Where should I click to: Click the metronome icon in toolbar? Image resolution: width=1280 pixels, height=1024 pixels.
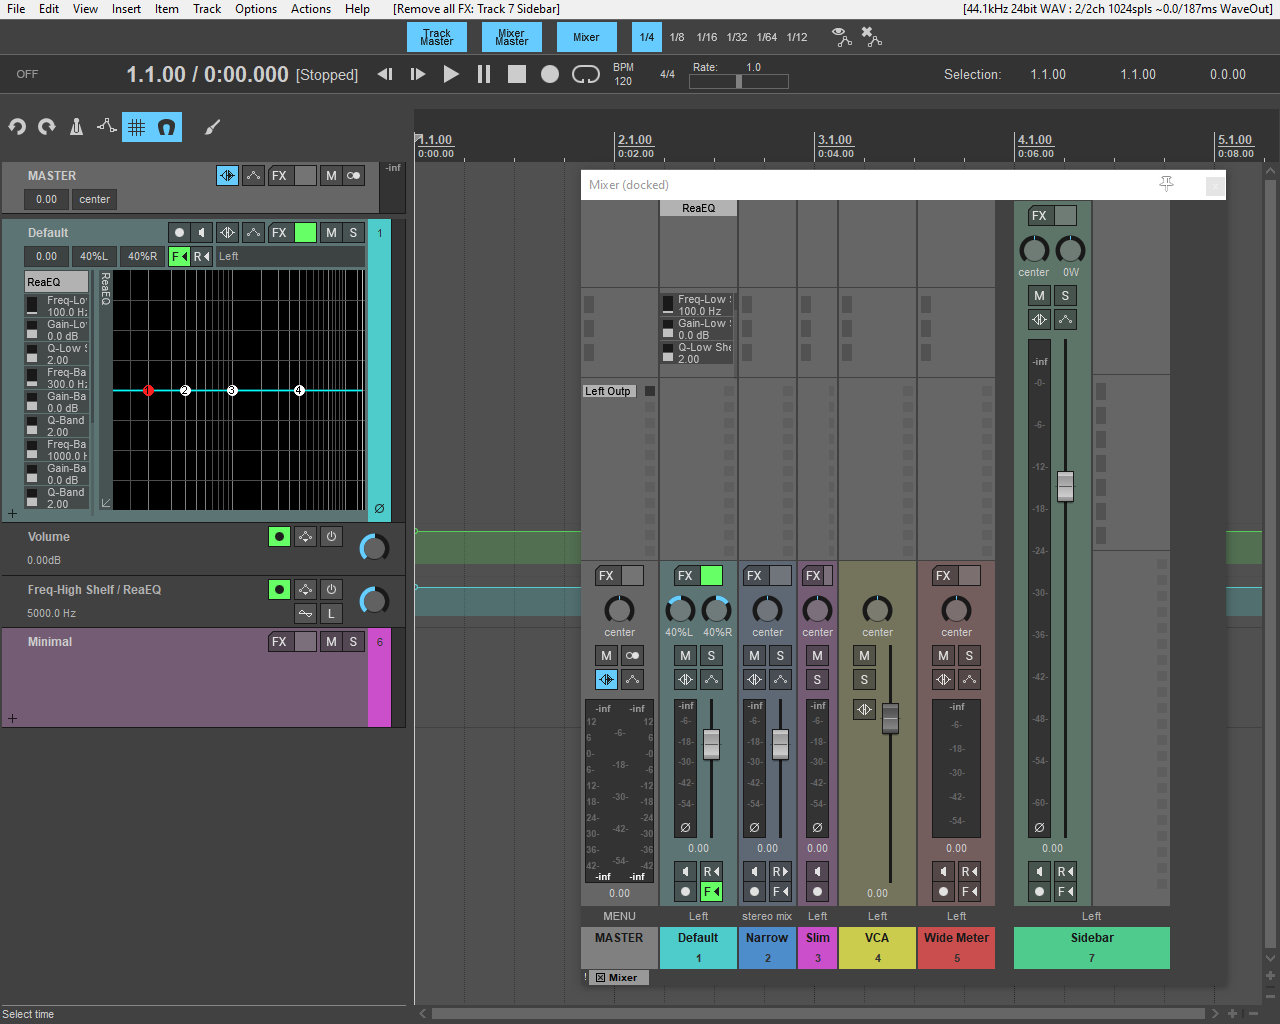click(76, 127)
